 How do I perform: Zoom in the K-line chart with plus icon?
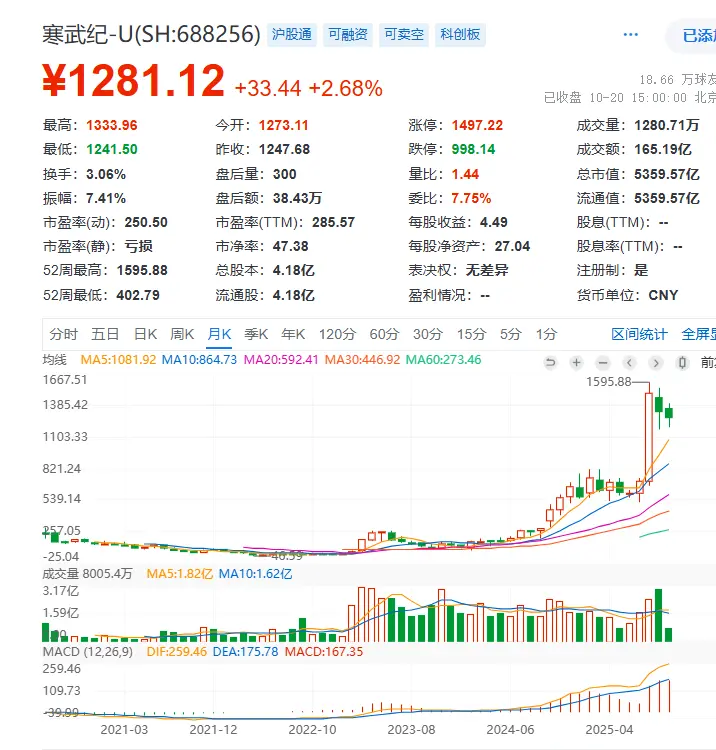(x=576, y=362)
